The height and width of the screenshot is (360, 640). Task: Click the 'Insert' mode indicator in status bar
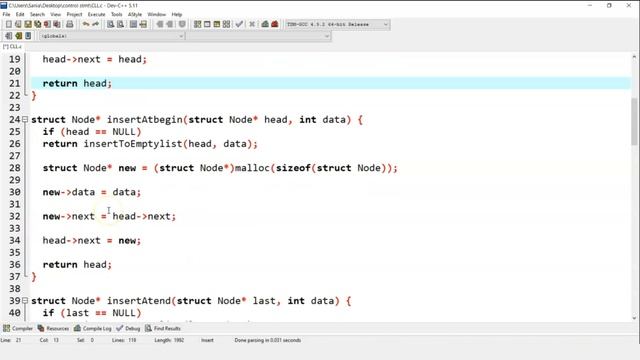[x=207, y=340]
